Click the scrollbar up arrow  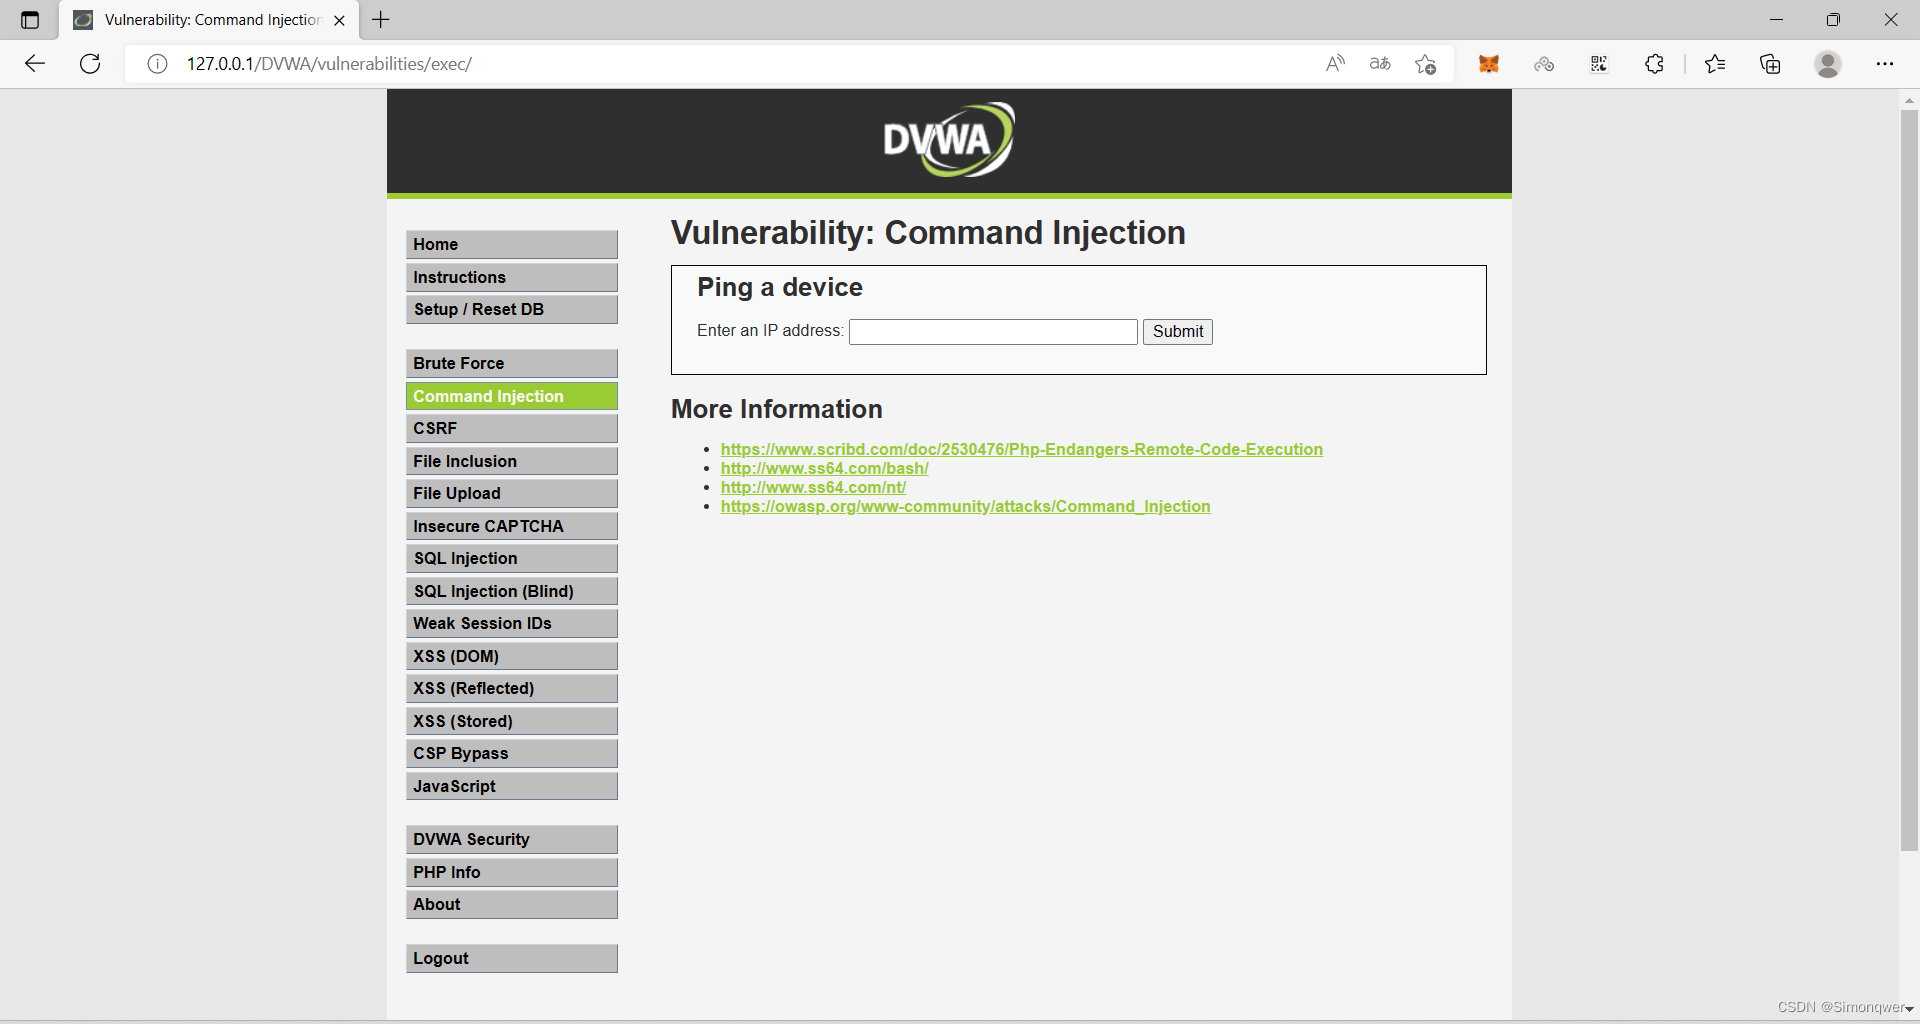pyautogui.click(x=1909, y=100)
